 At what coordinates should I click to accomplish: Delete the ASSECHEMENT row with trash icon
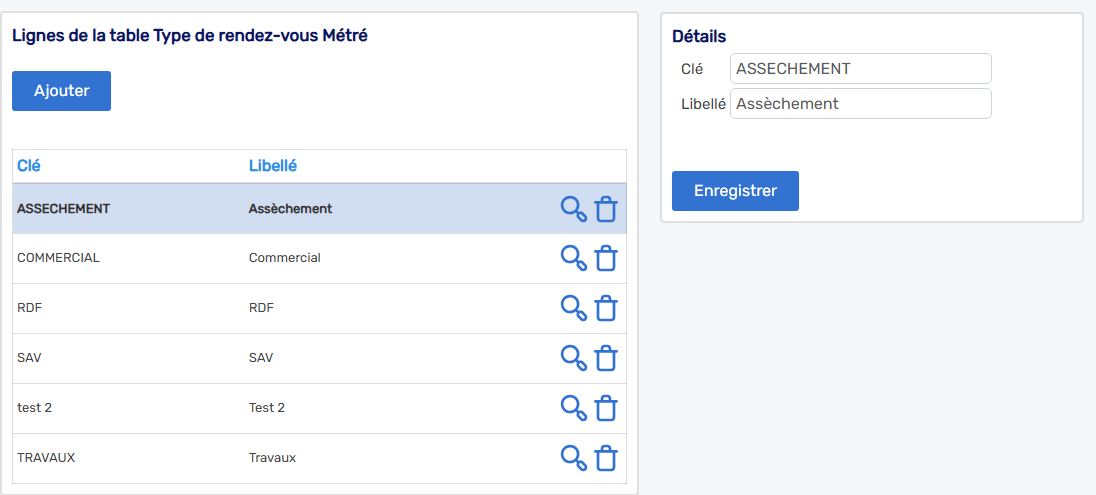click(x=606, y=209)
